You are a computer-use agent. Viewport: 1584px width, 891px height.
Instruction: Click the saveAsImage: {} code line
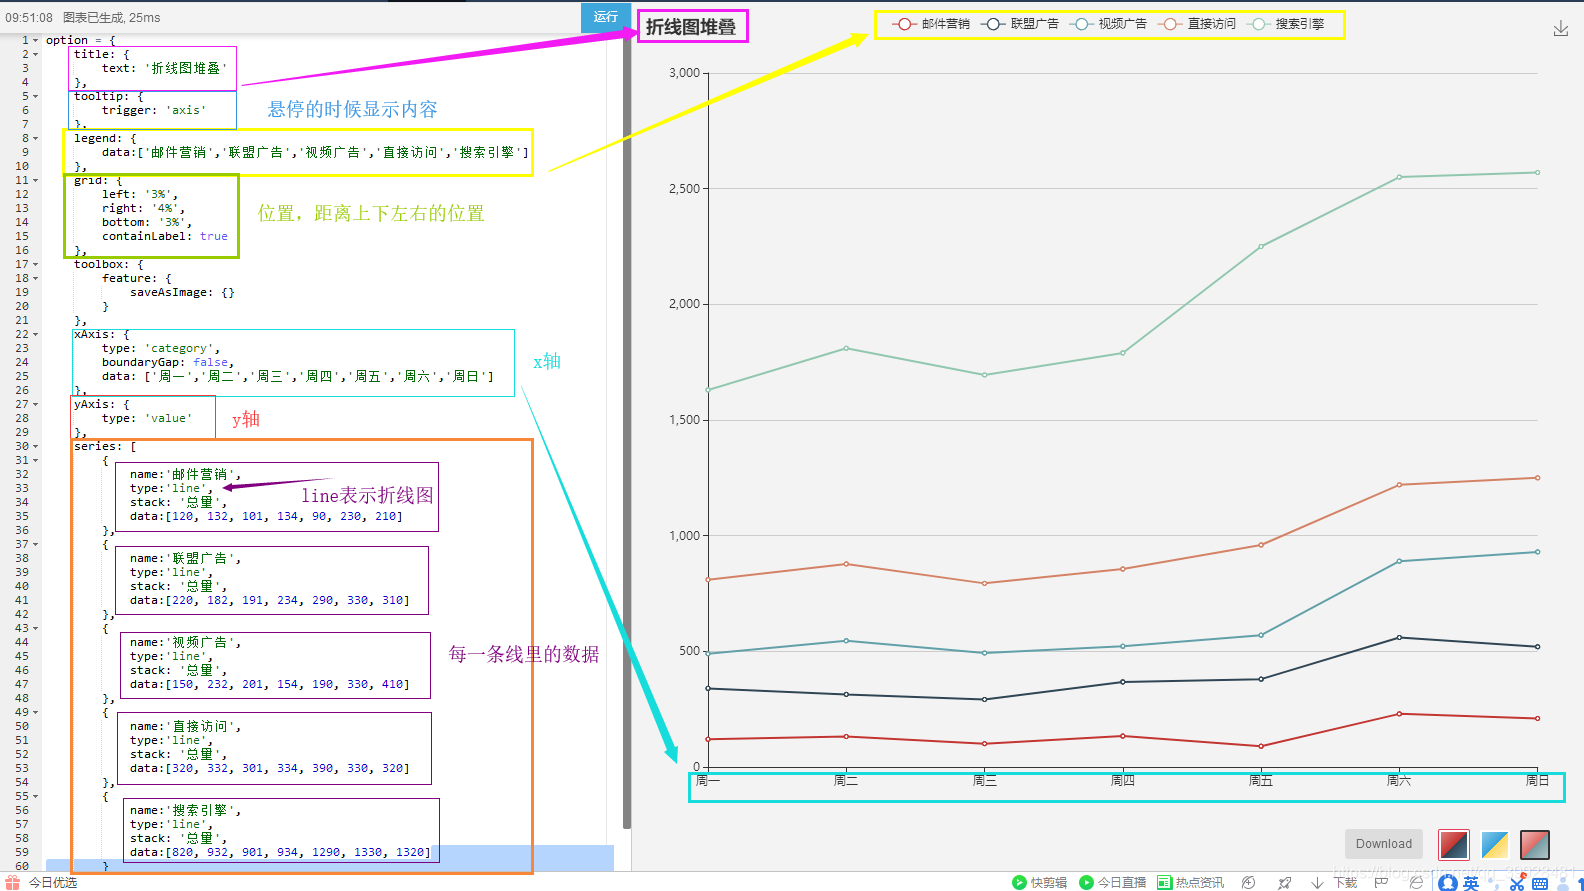[182, 293]
